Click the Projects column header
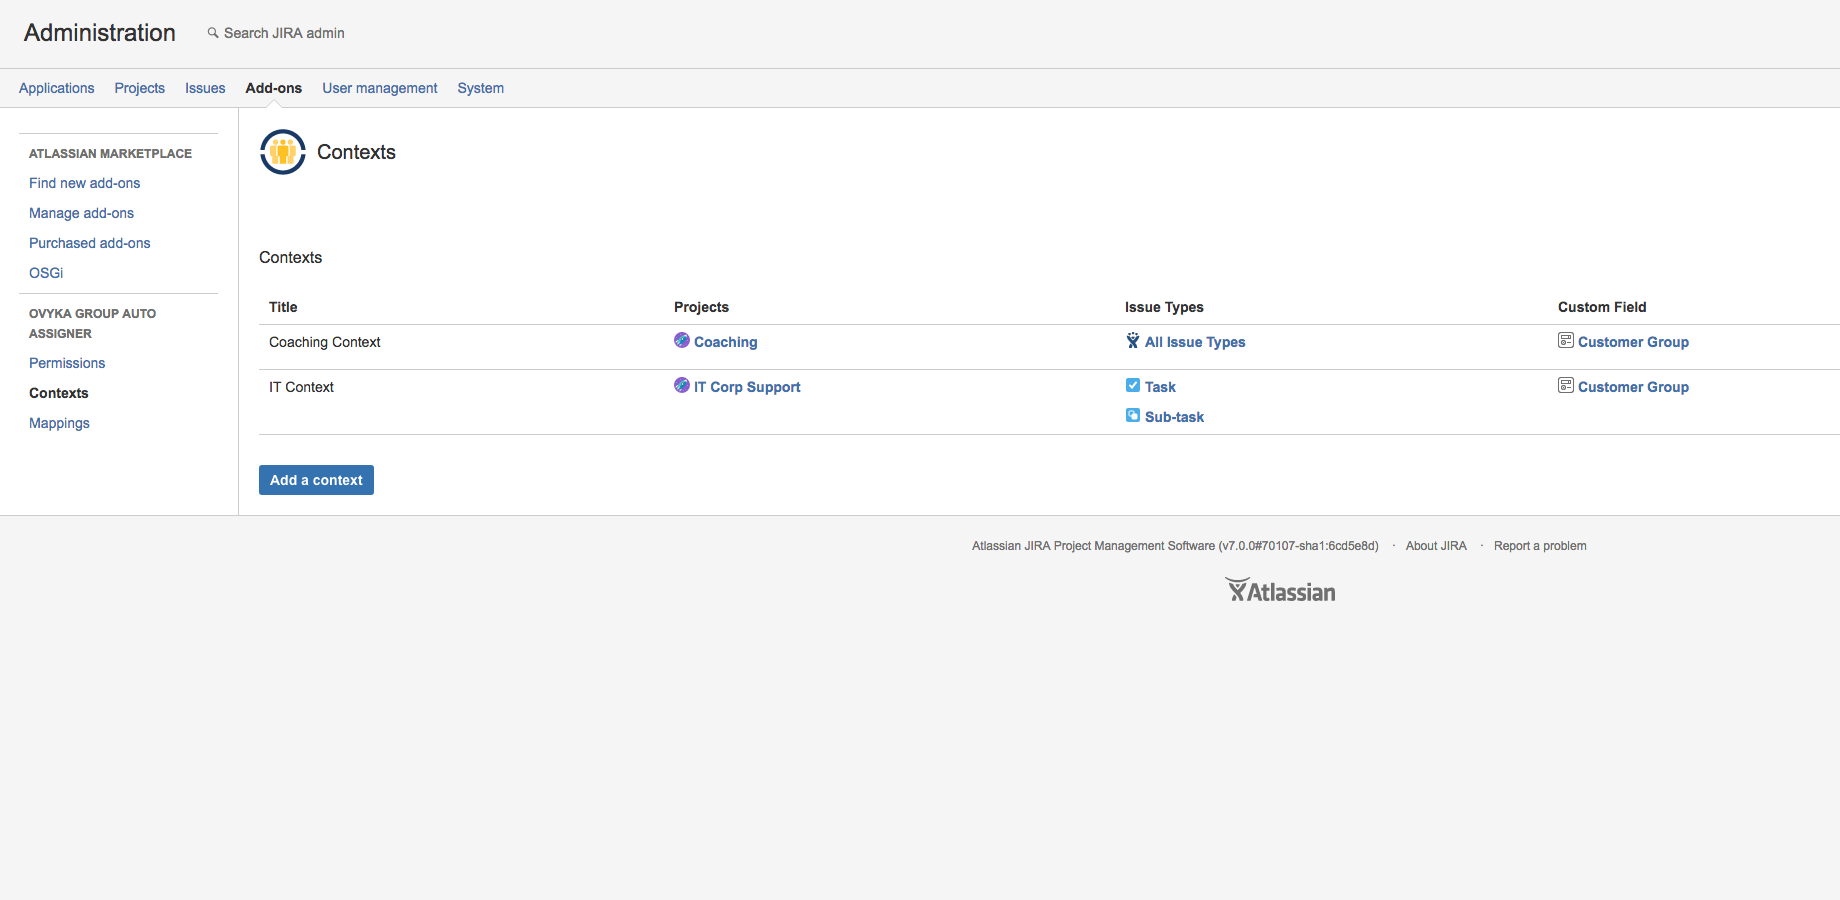The image size is (1840, 900). tap(701, 307)
